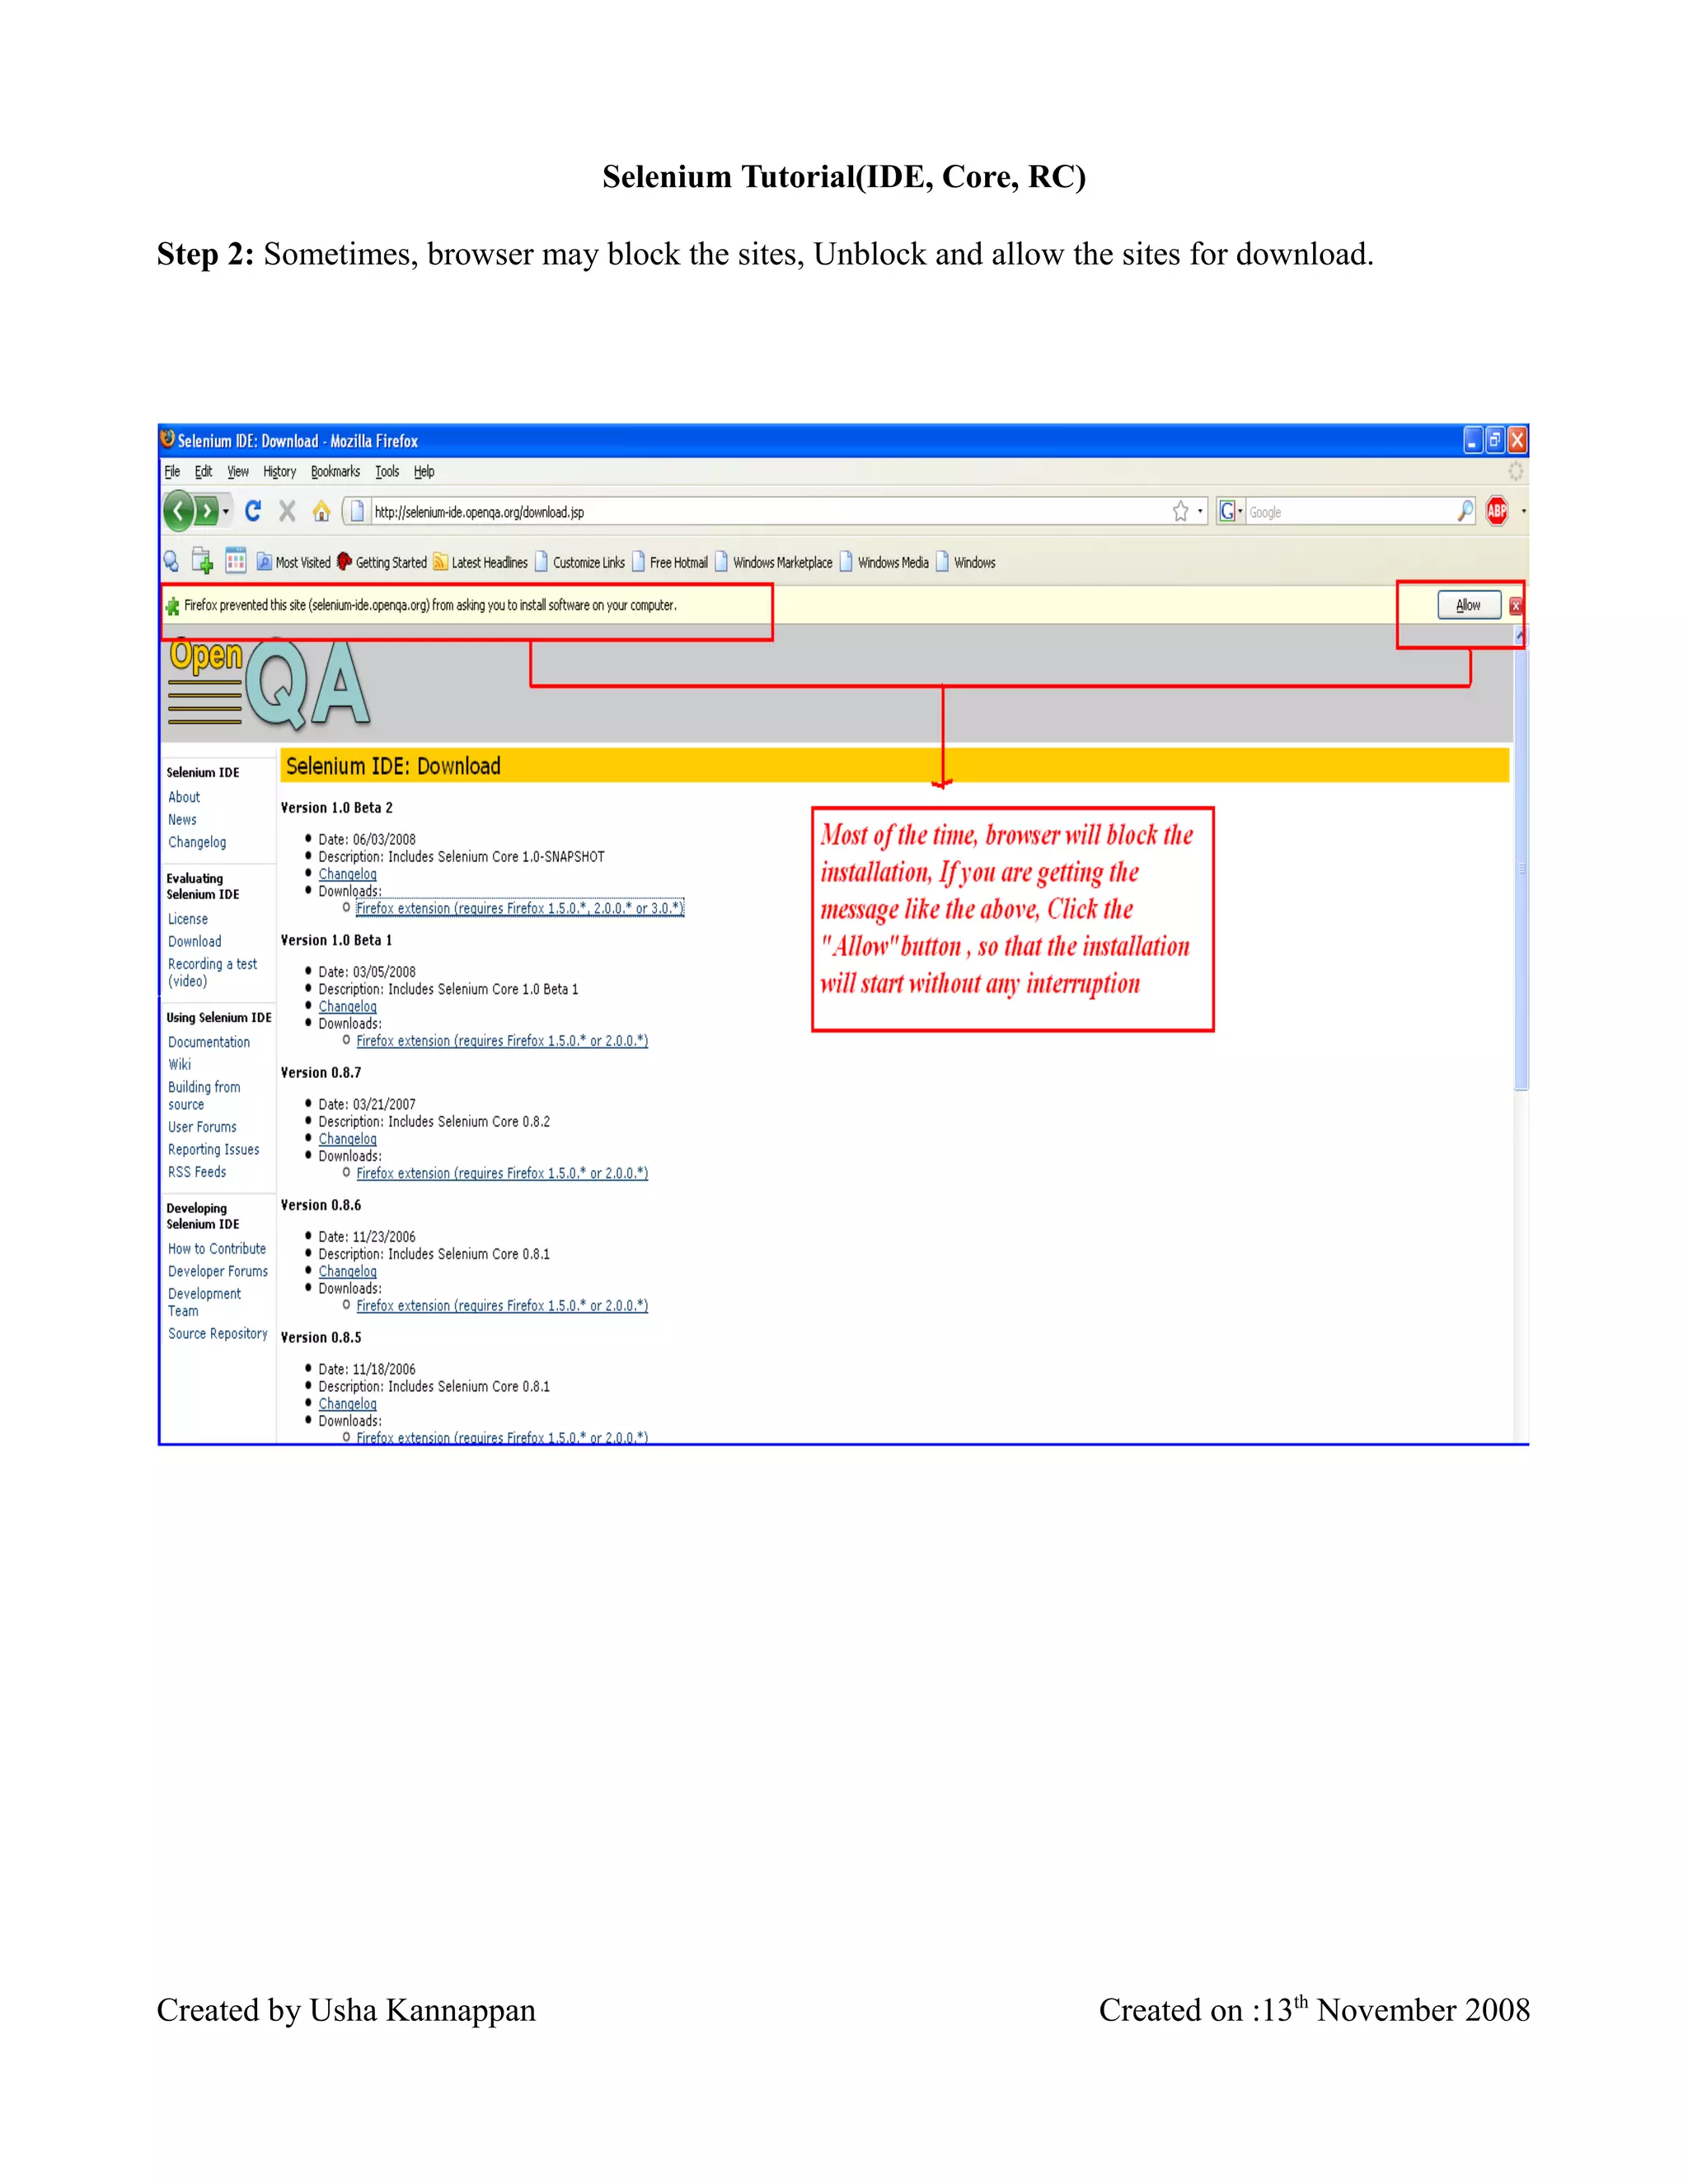1688x2184 pixels.
Task: Open the Customize Links bookmark
Action: (x=580, y=562)
